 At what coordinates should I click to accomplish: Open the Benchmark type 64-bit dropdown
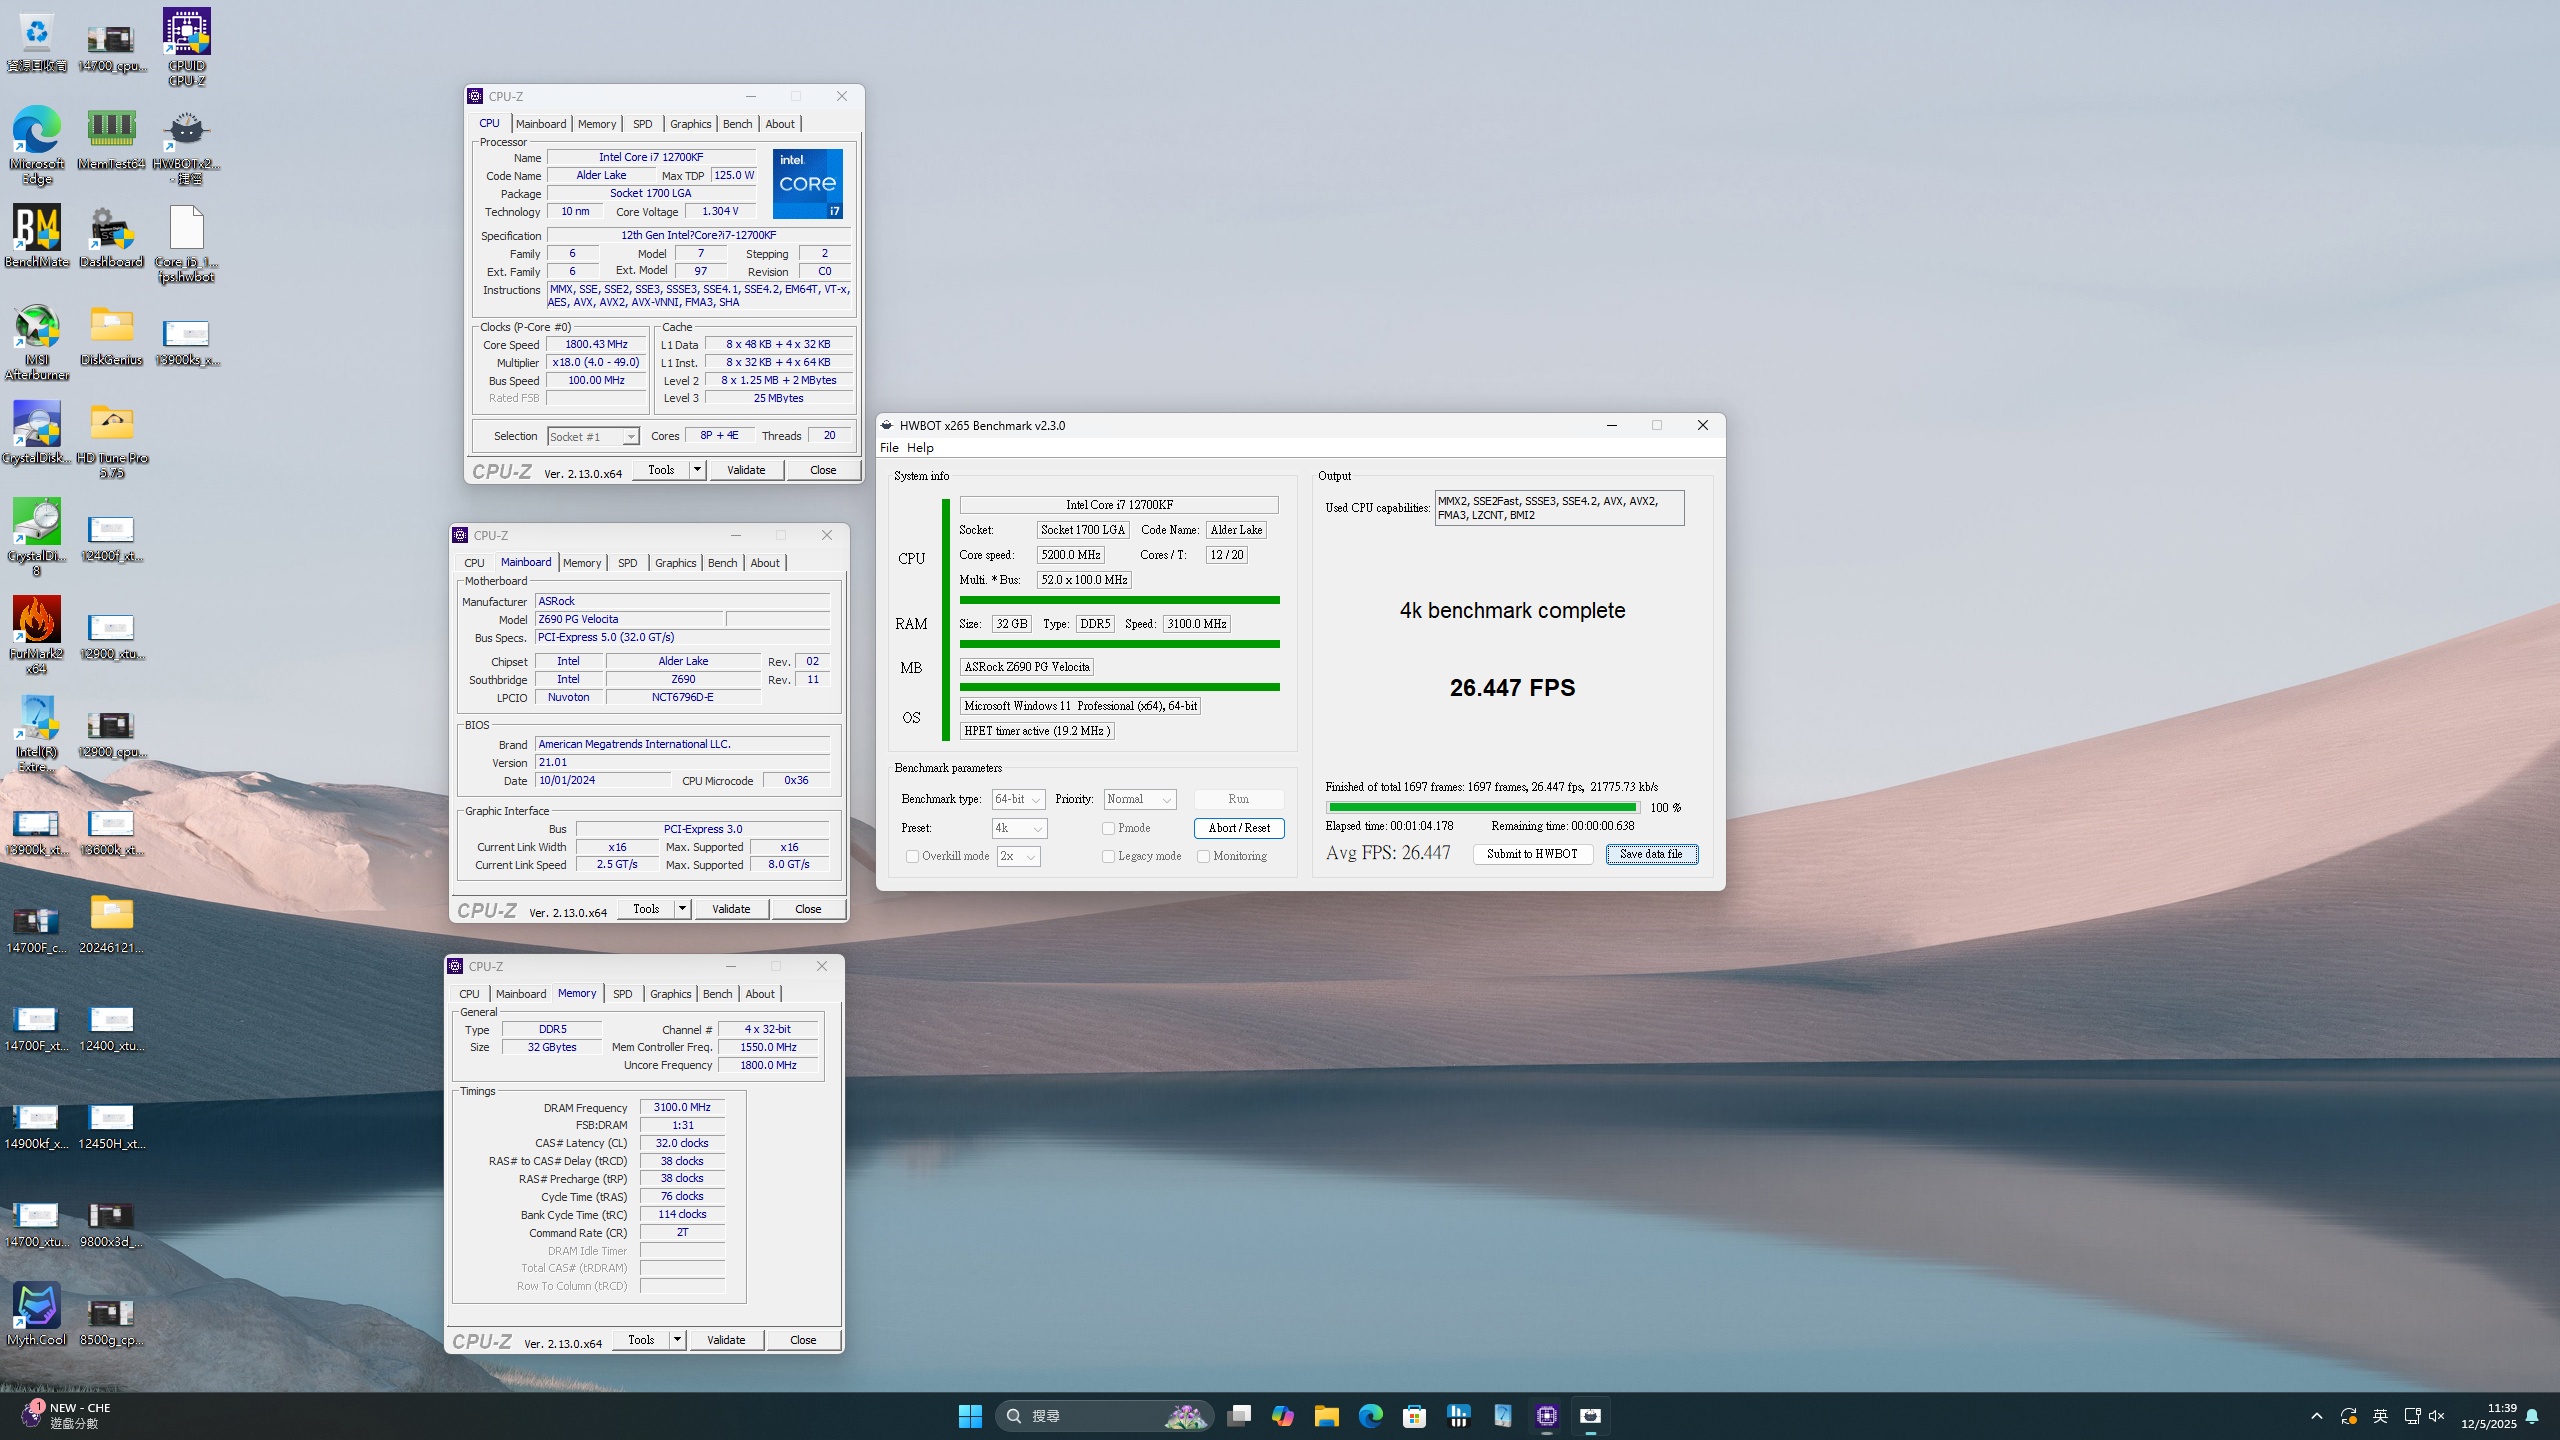[1019, 799]
